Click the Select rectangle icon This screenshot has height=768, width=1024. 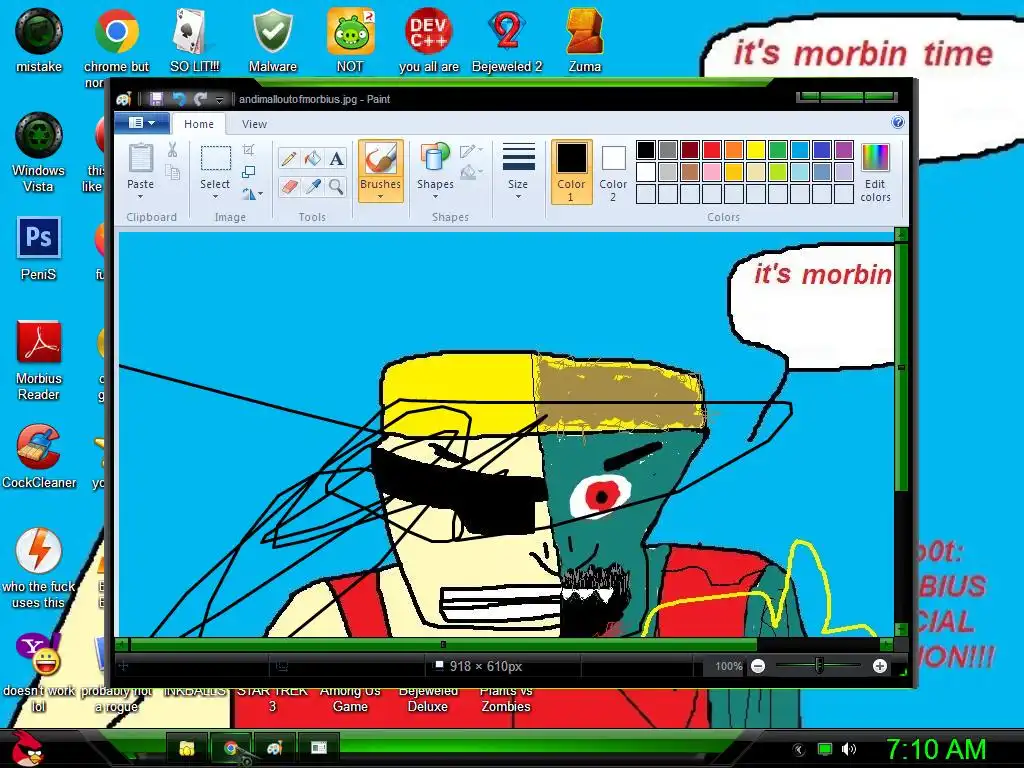215,159
